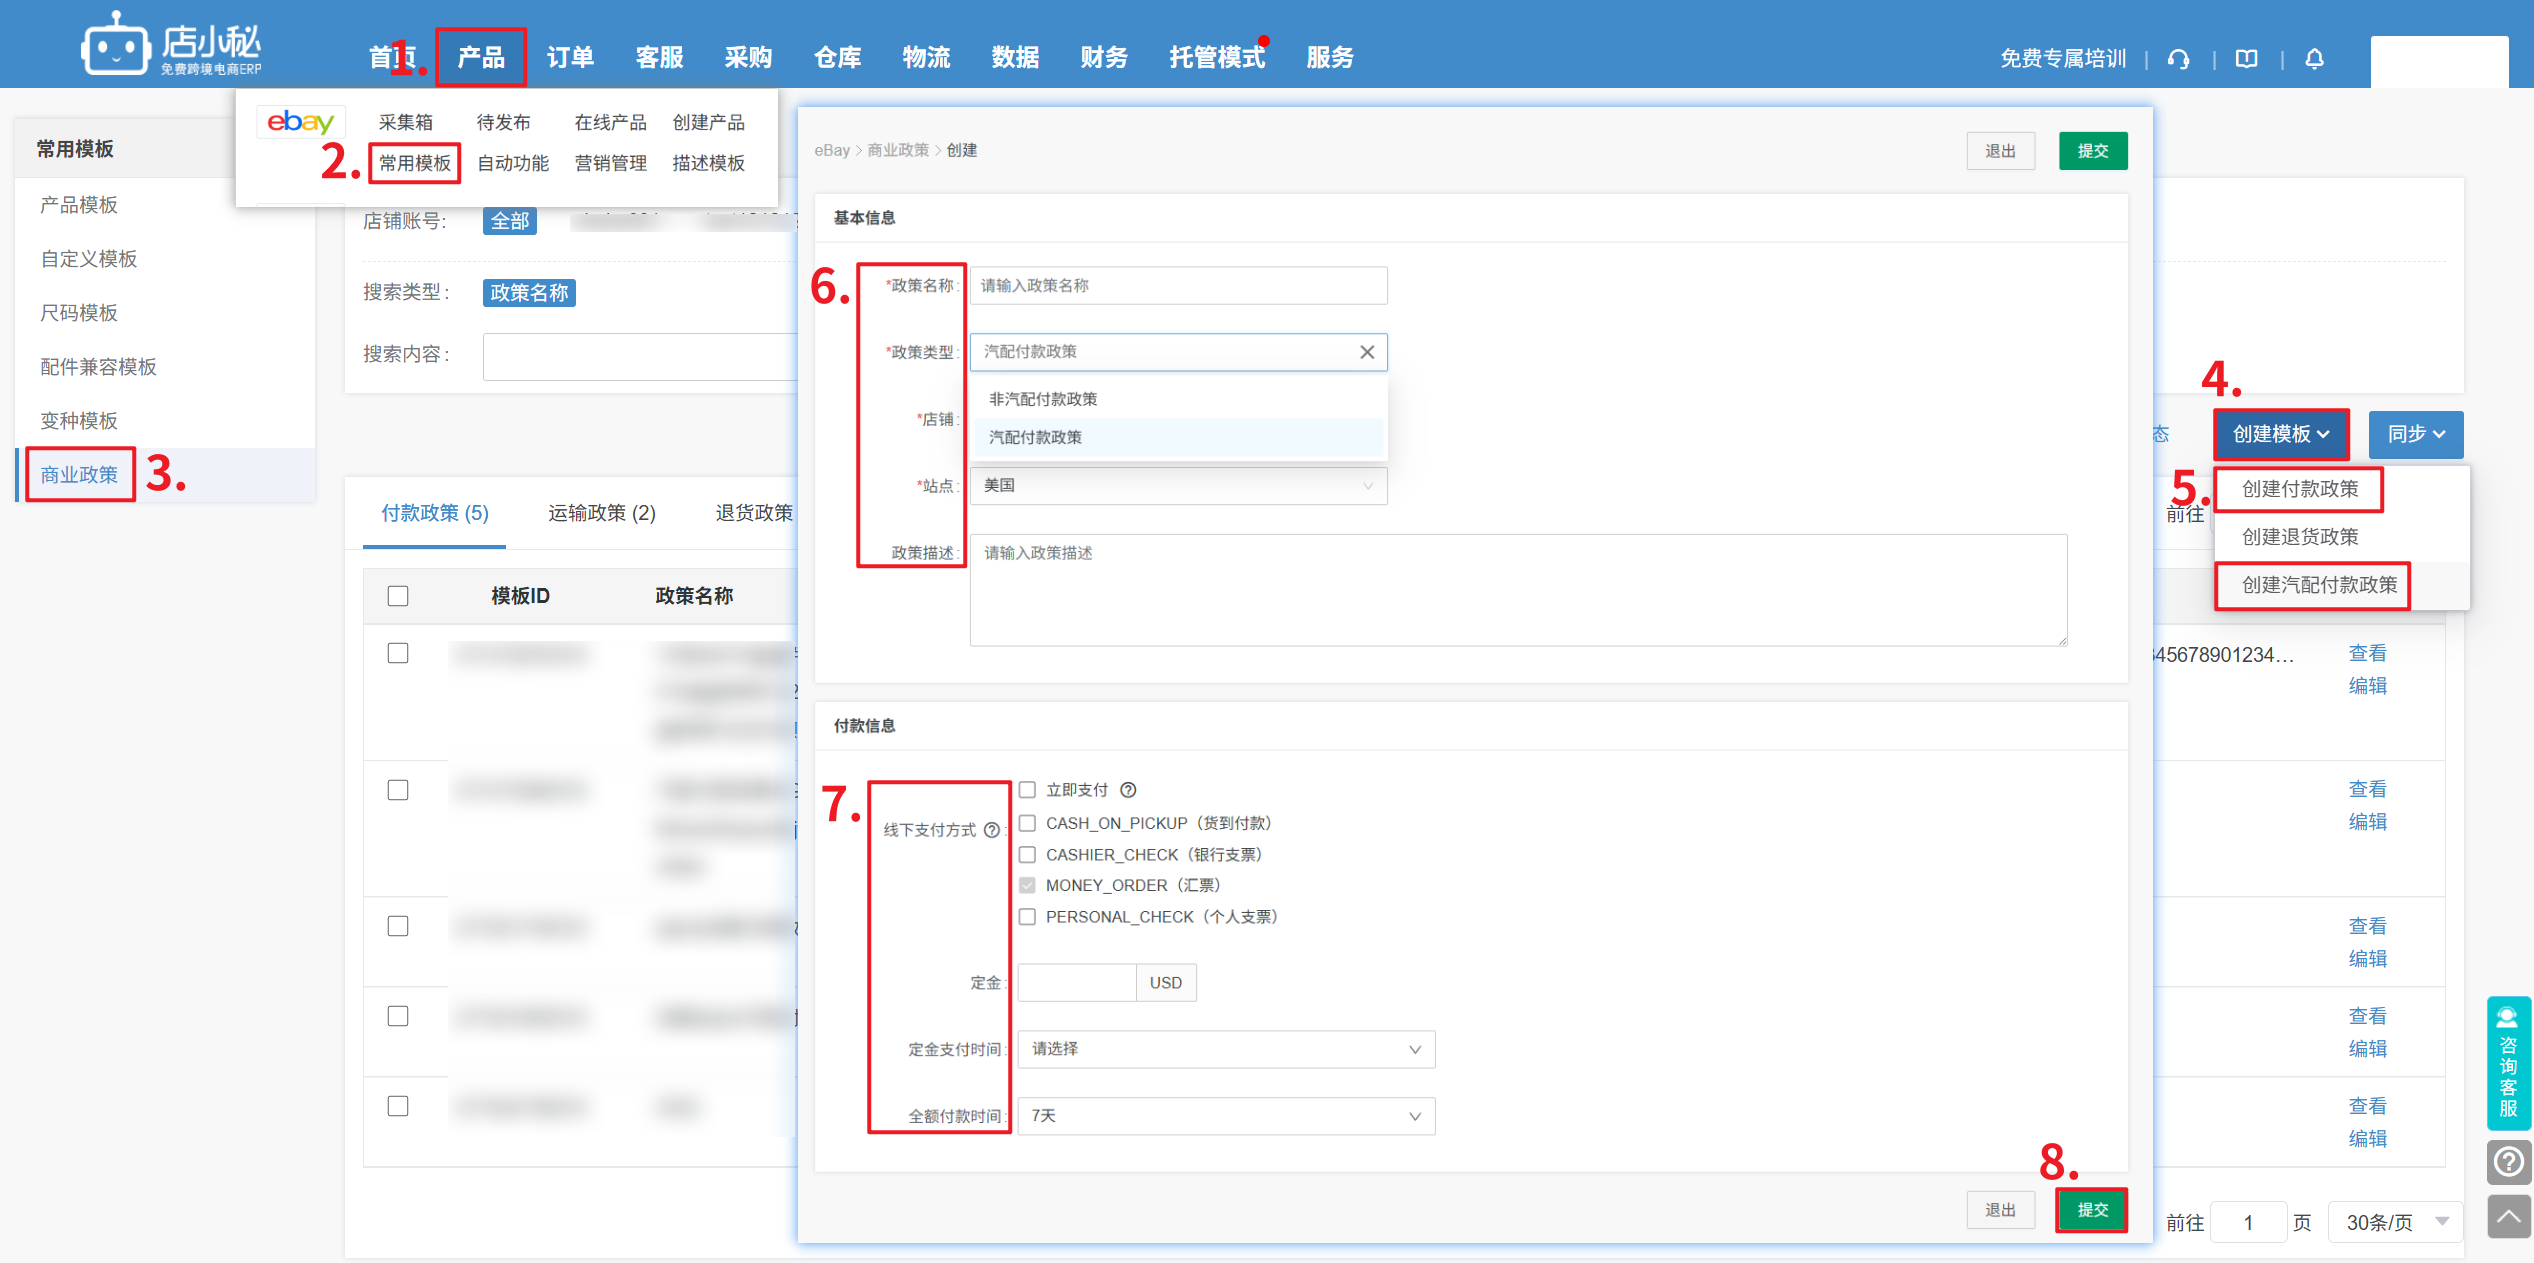Viewport: 2534px width, 1263px height.
Task: Expand the 同步 dropdown button
Action: (x=2415, y=434)
